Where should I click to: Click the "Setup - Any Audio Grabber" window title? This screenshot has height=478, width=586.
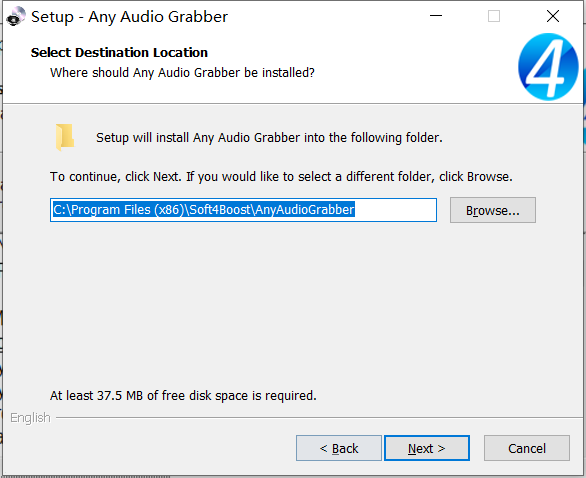pos(129,17)
